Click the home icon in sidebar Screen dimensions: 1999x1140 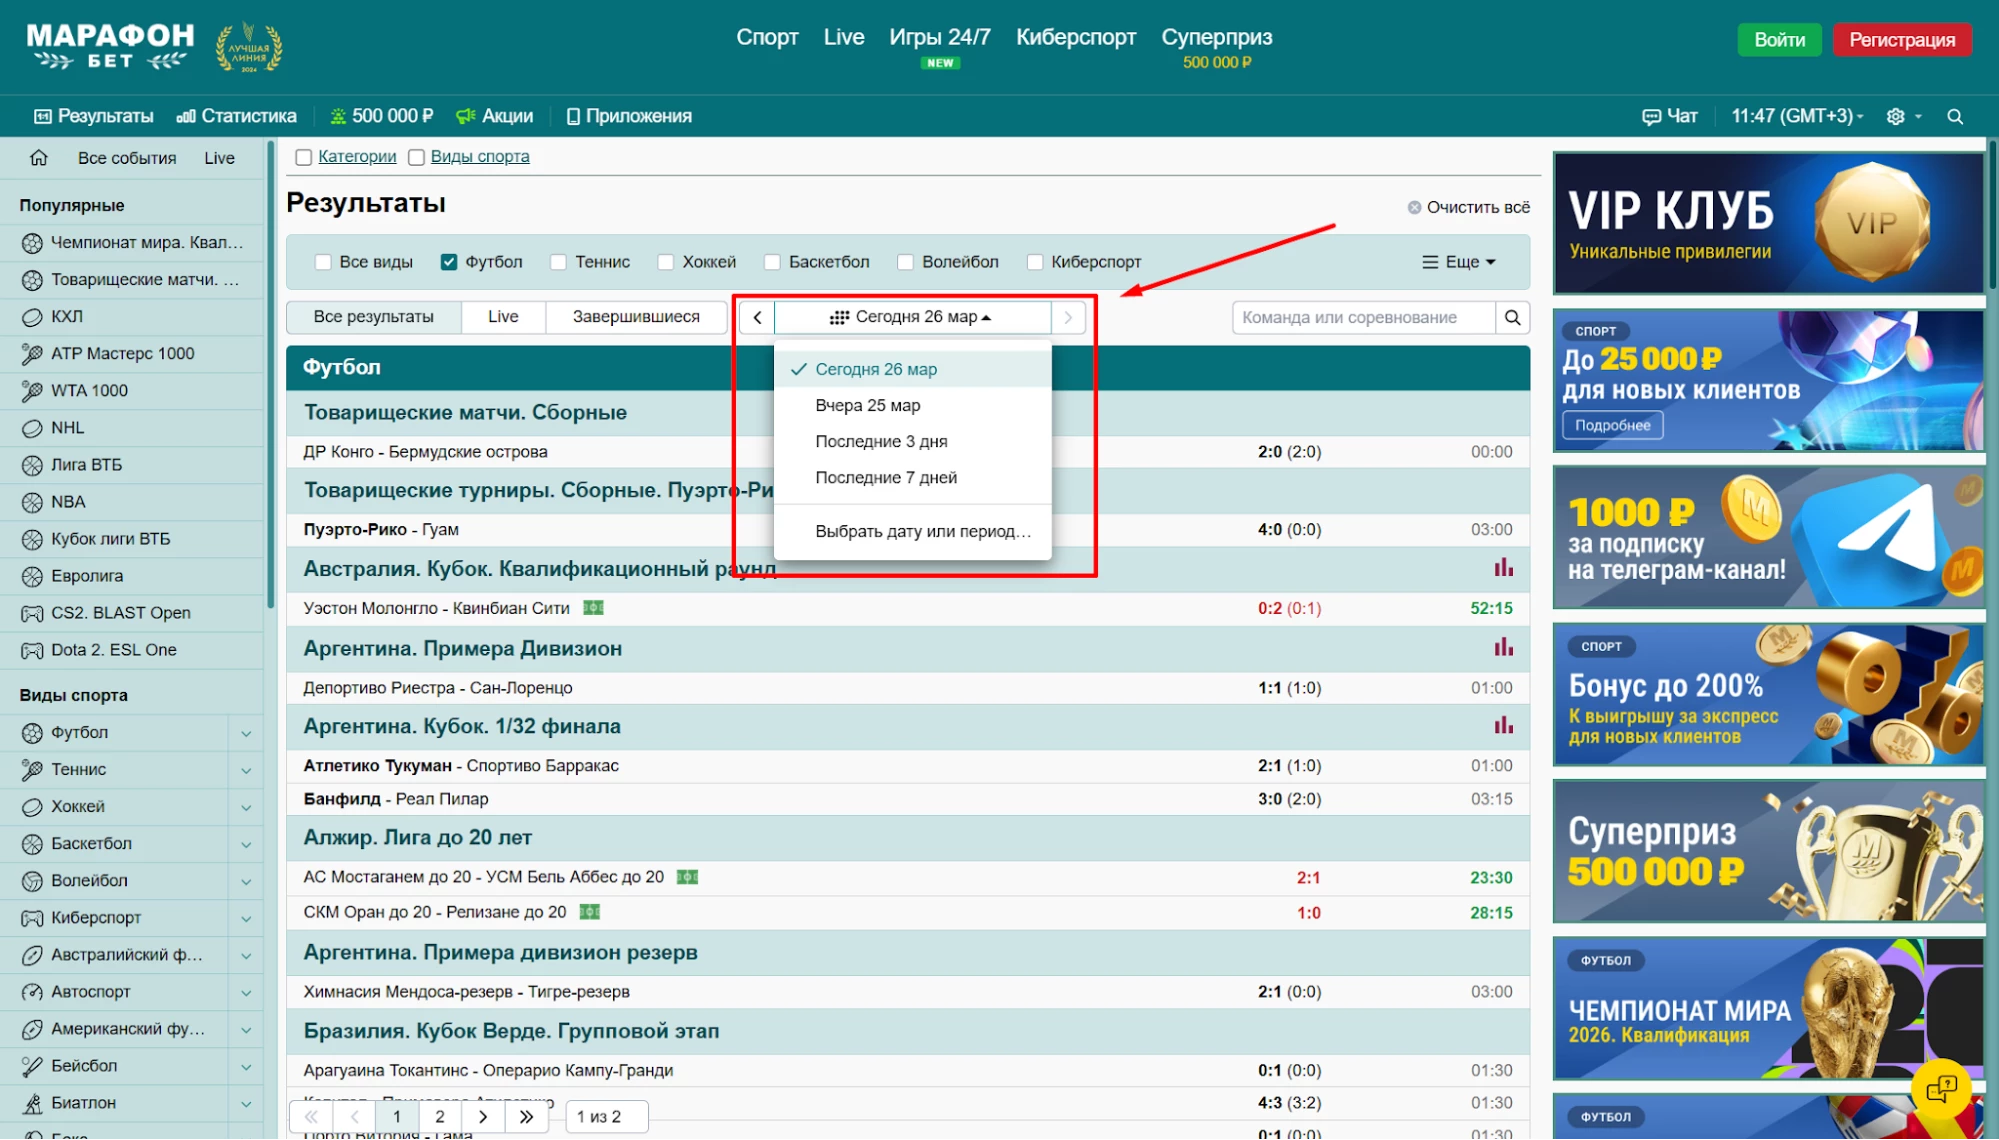(39, 158)
